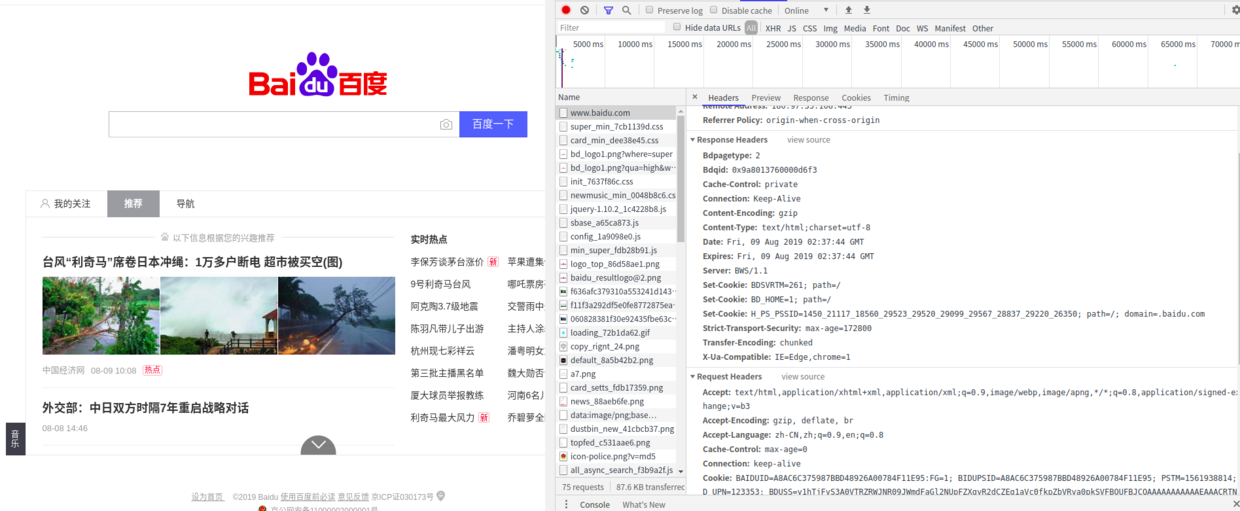Open network settings gear icon
1240x511 pixels.
(1235, 10)
